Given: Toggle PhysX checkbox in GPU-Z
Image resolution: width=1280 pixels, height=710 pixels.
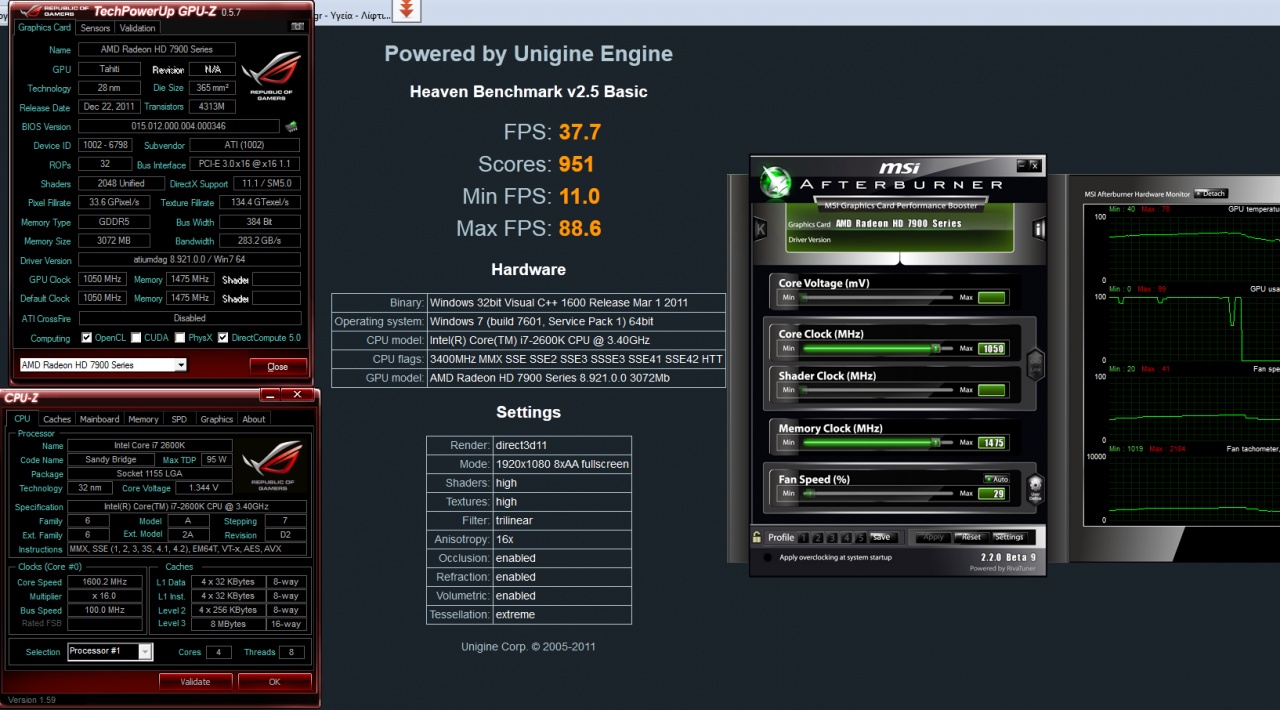Looking at the screenshot, I should (x=180, y=338).
